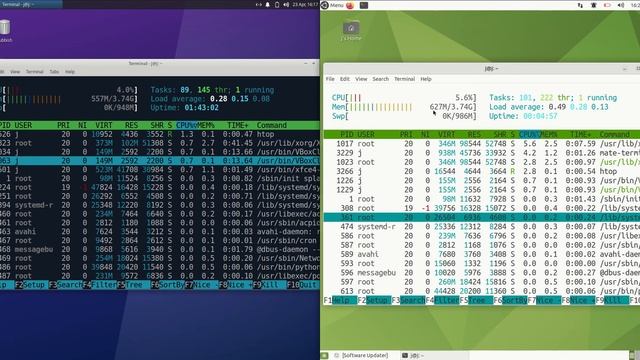Open notification bell in MATE panel
Image resolution: width=640 pixels, height=360 pixels.
593,5
